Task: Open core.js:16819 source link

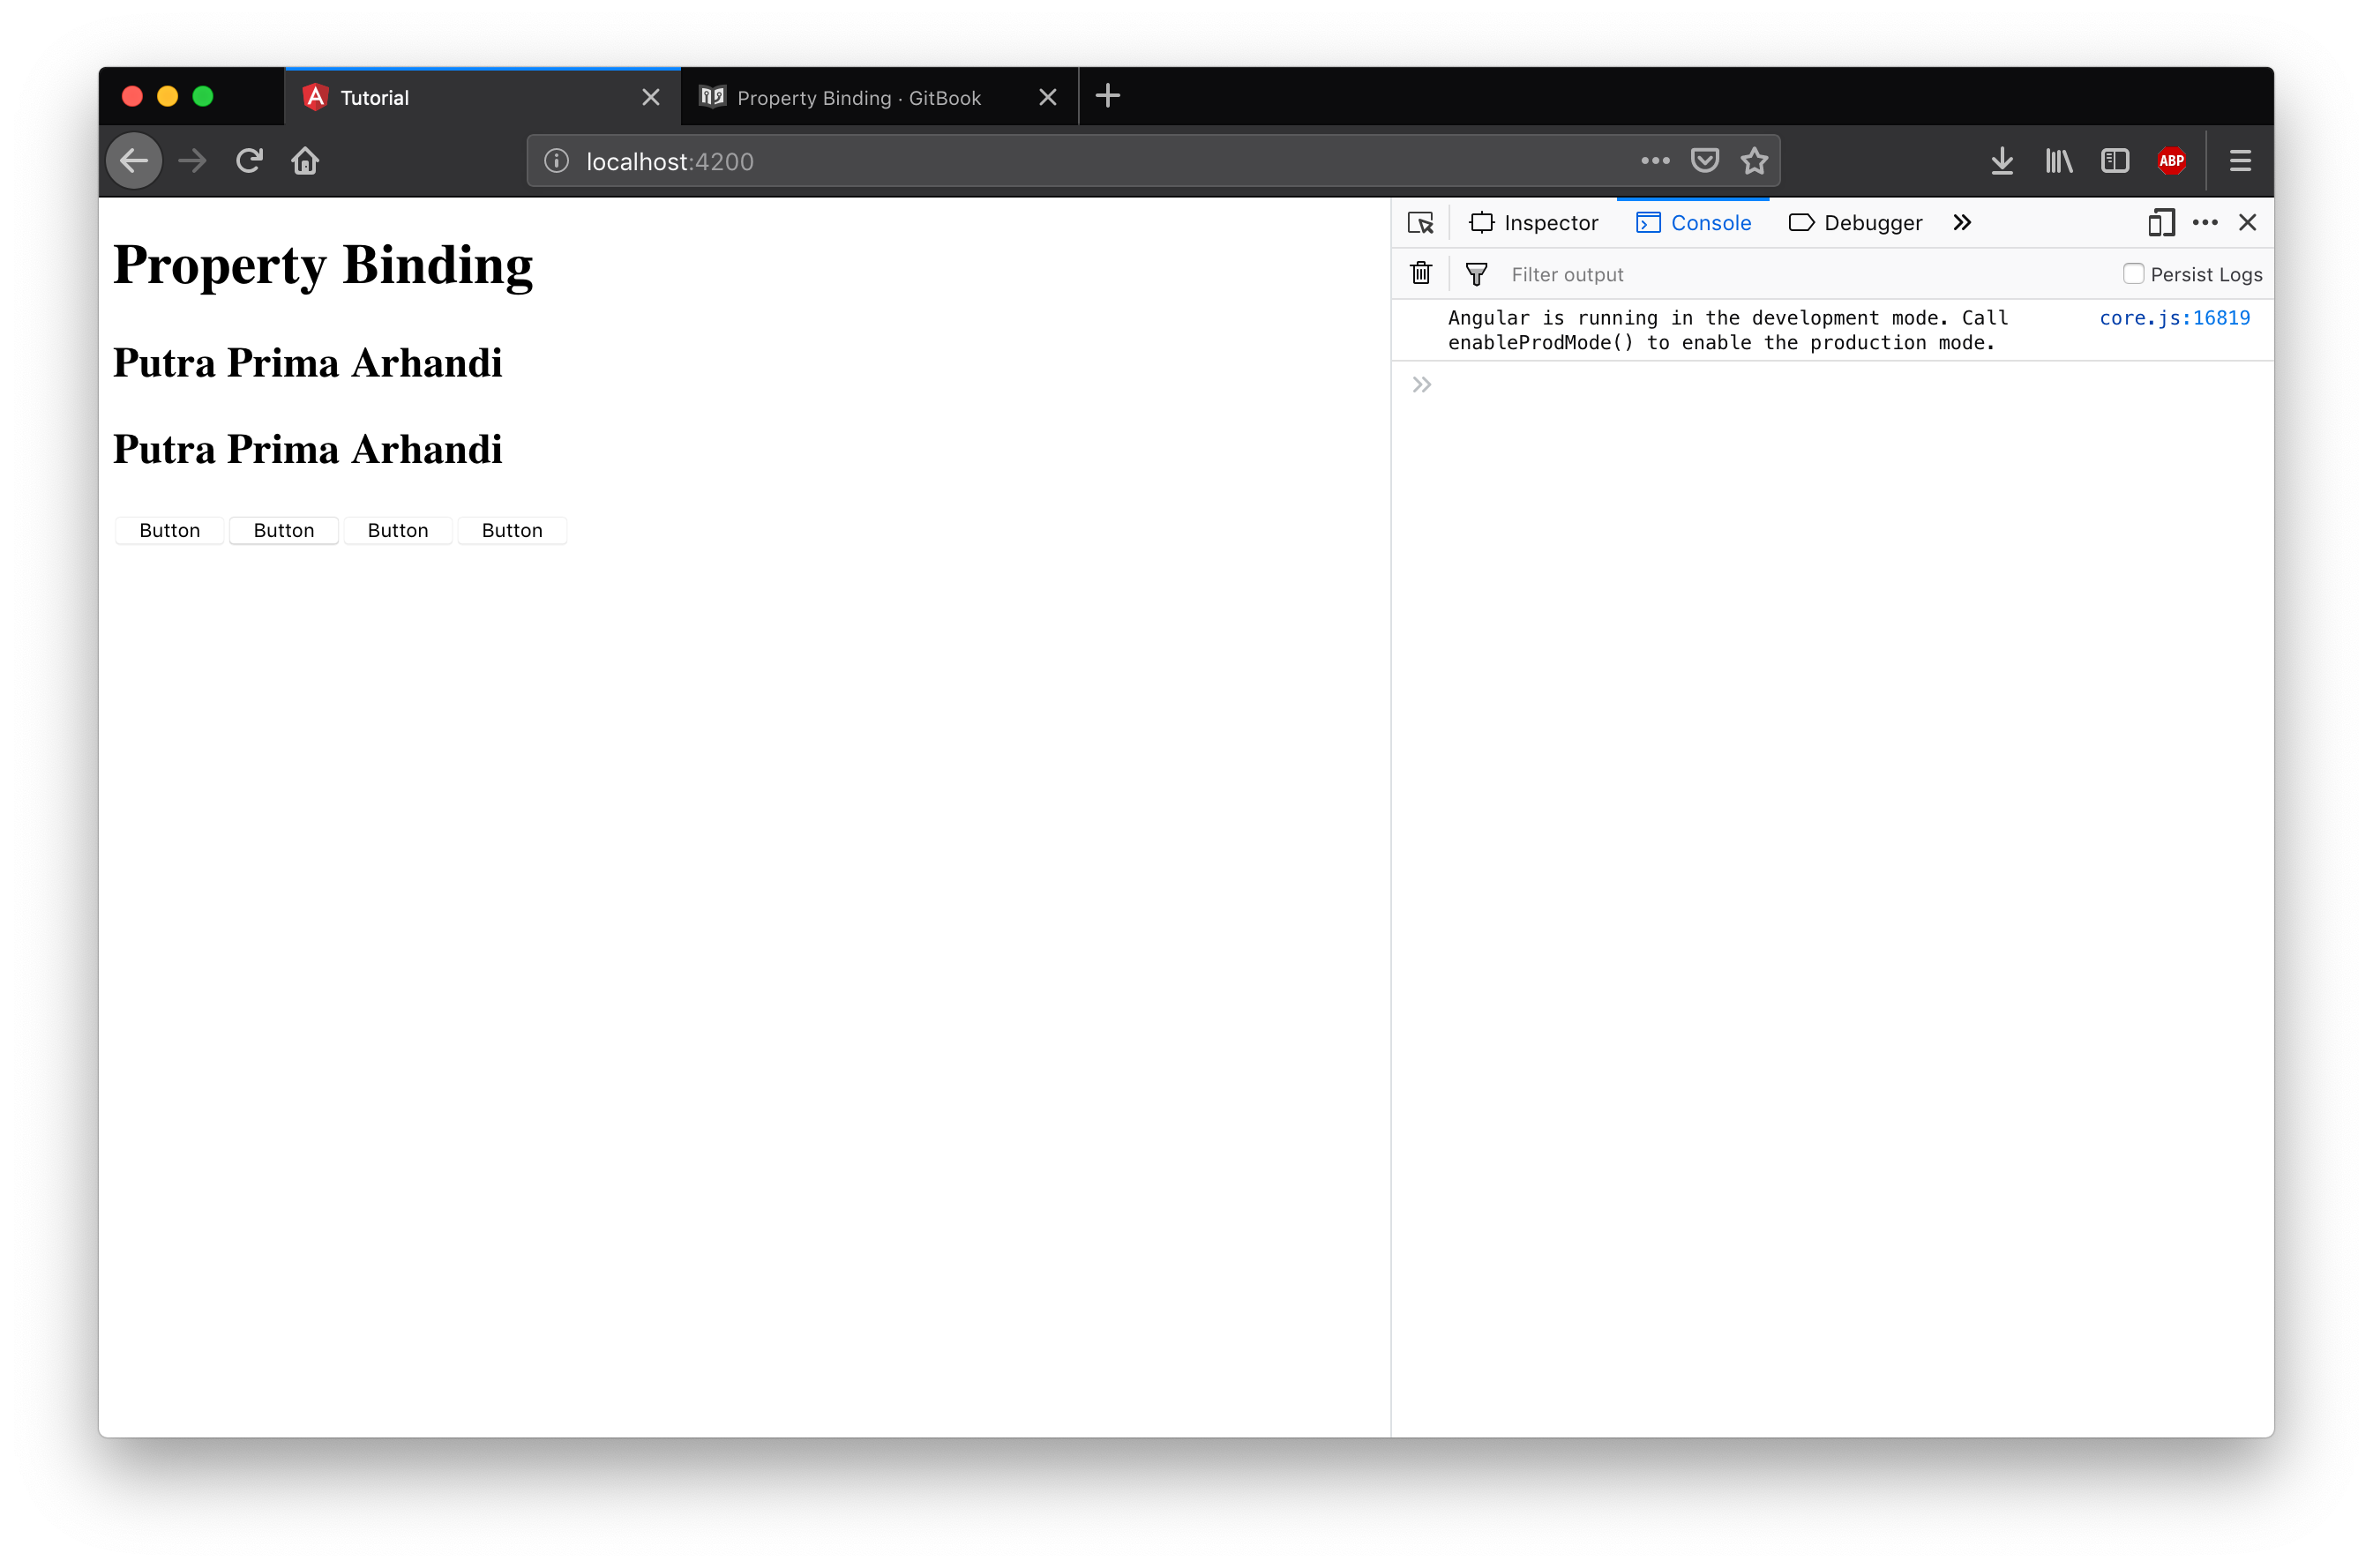Action: [2174, 318]
